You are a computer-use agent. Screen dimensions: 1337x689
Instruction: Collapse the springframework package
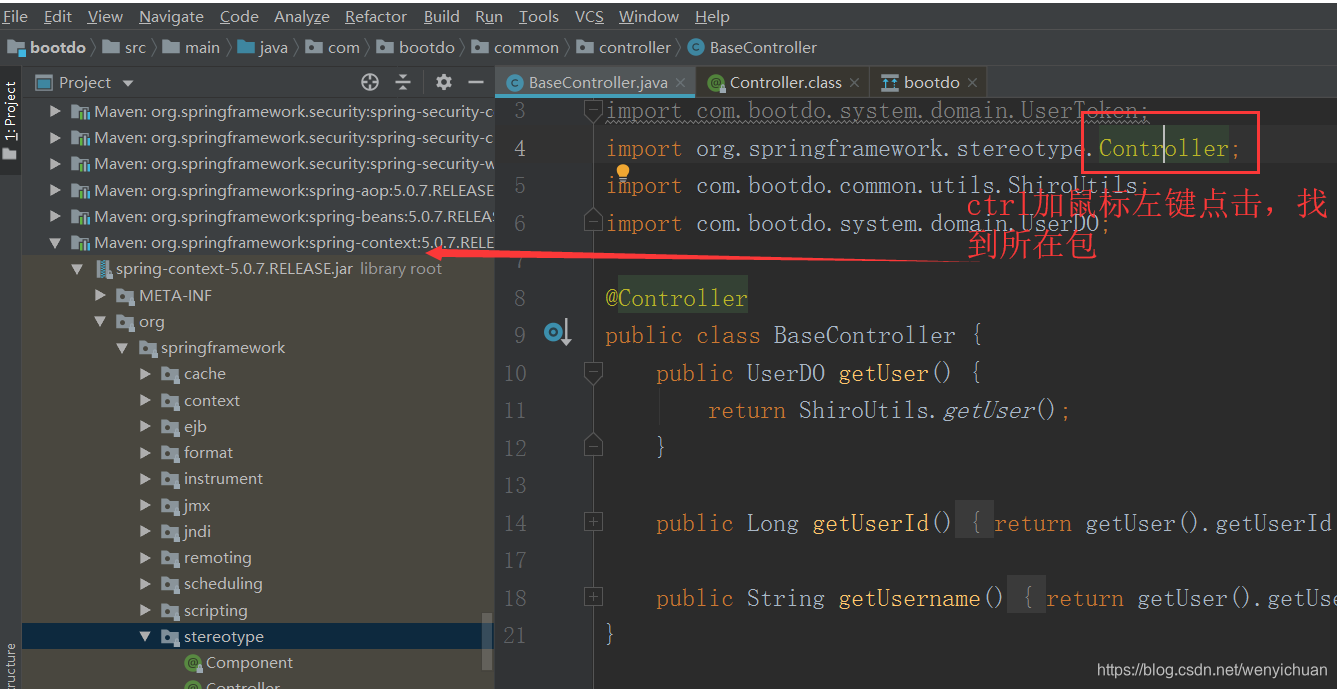click(x=122, y=347)
